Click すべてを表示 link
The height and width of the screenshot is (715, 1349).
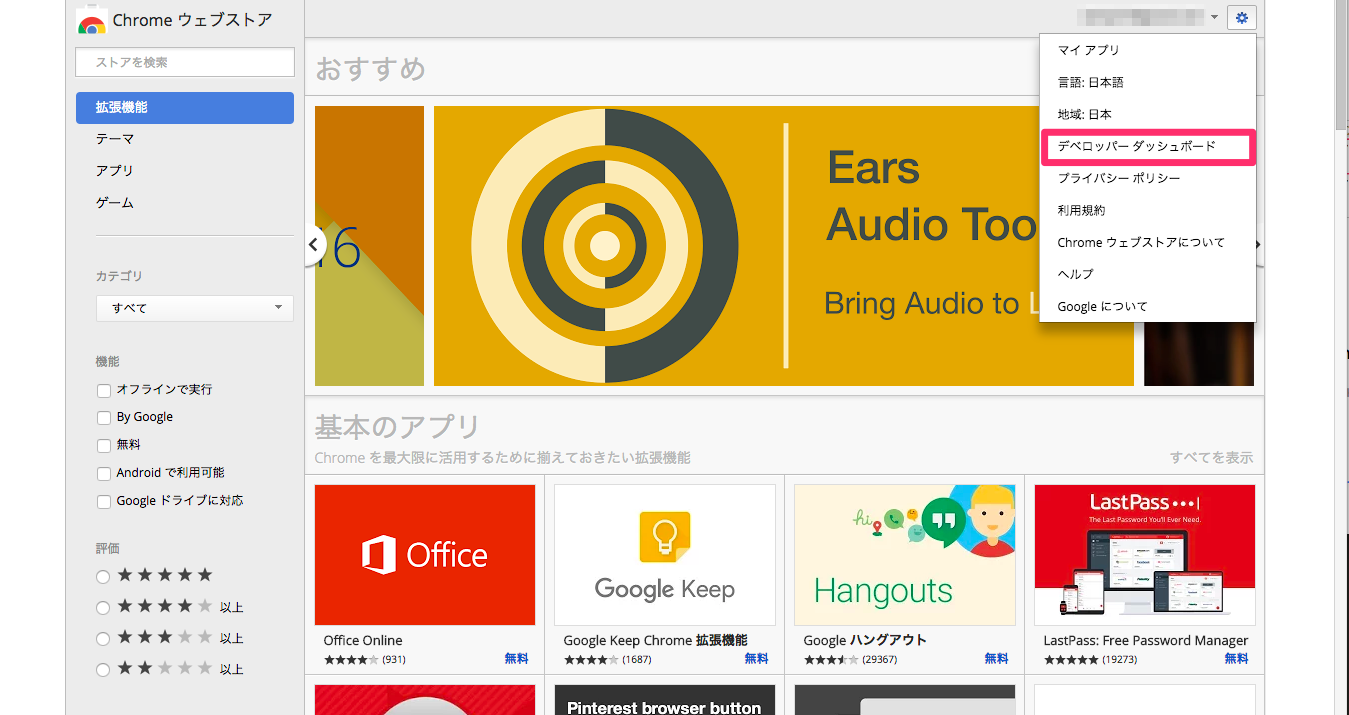[1211, 458]
